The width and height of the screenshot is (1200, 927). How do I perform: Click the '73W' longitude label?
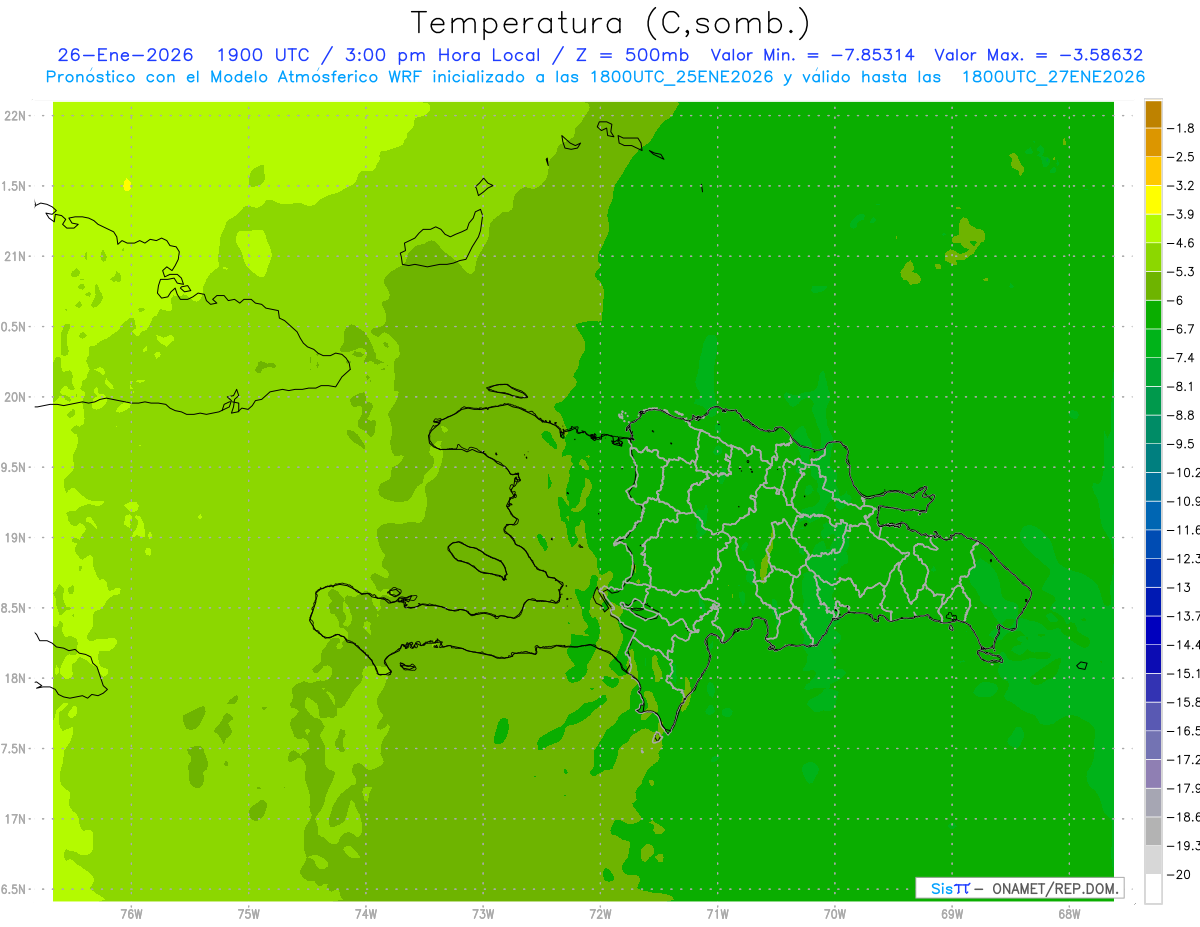click(483, 914)
